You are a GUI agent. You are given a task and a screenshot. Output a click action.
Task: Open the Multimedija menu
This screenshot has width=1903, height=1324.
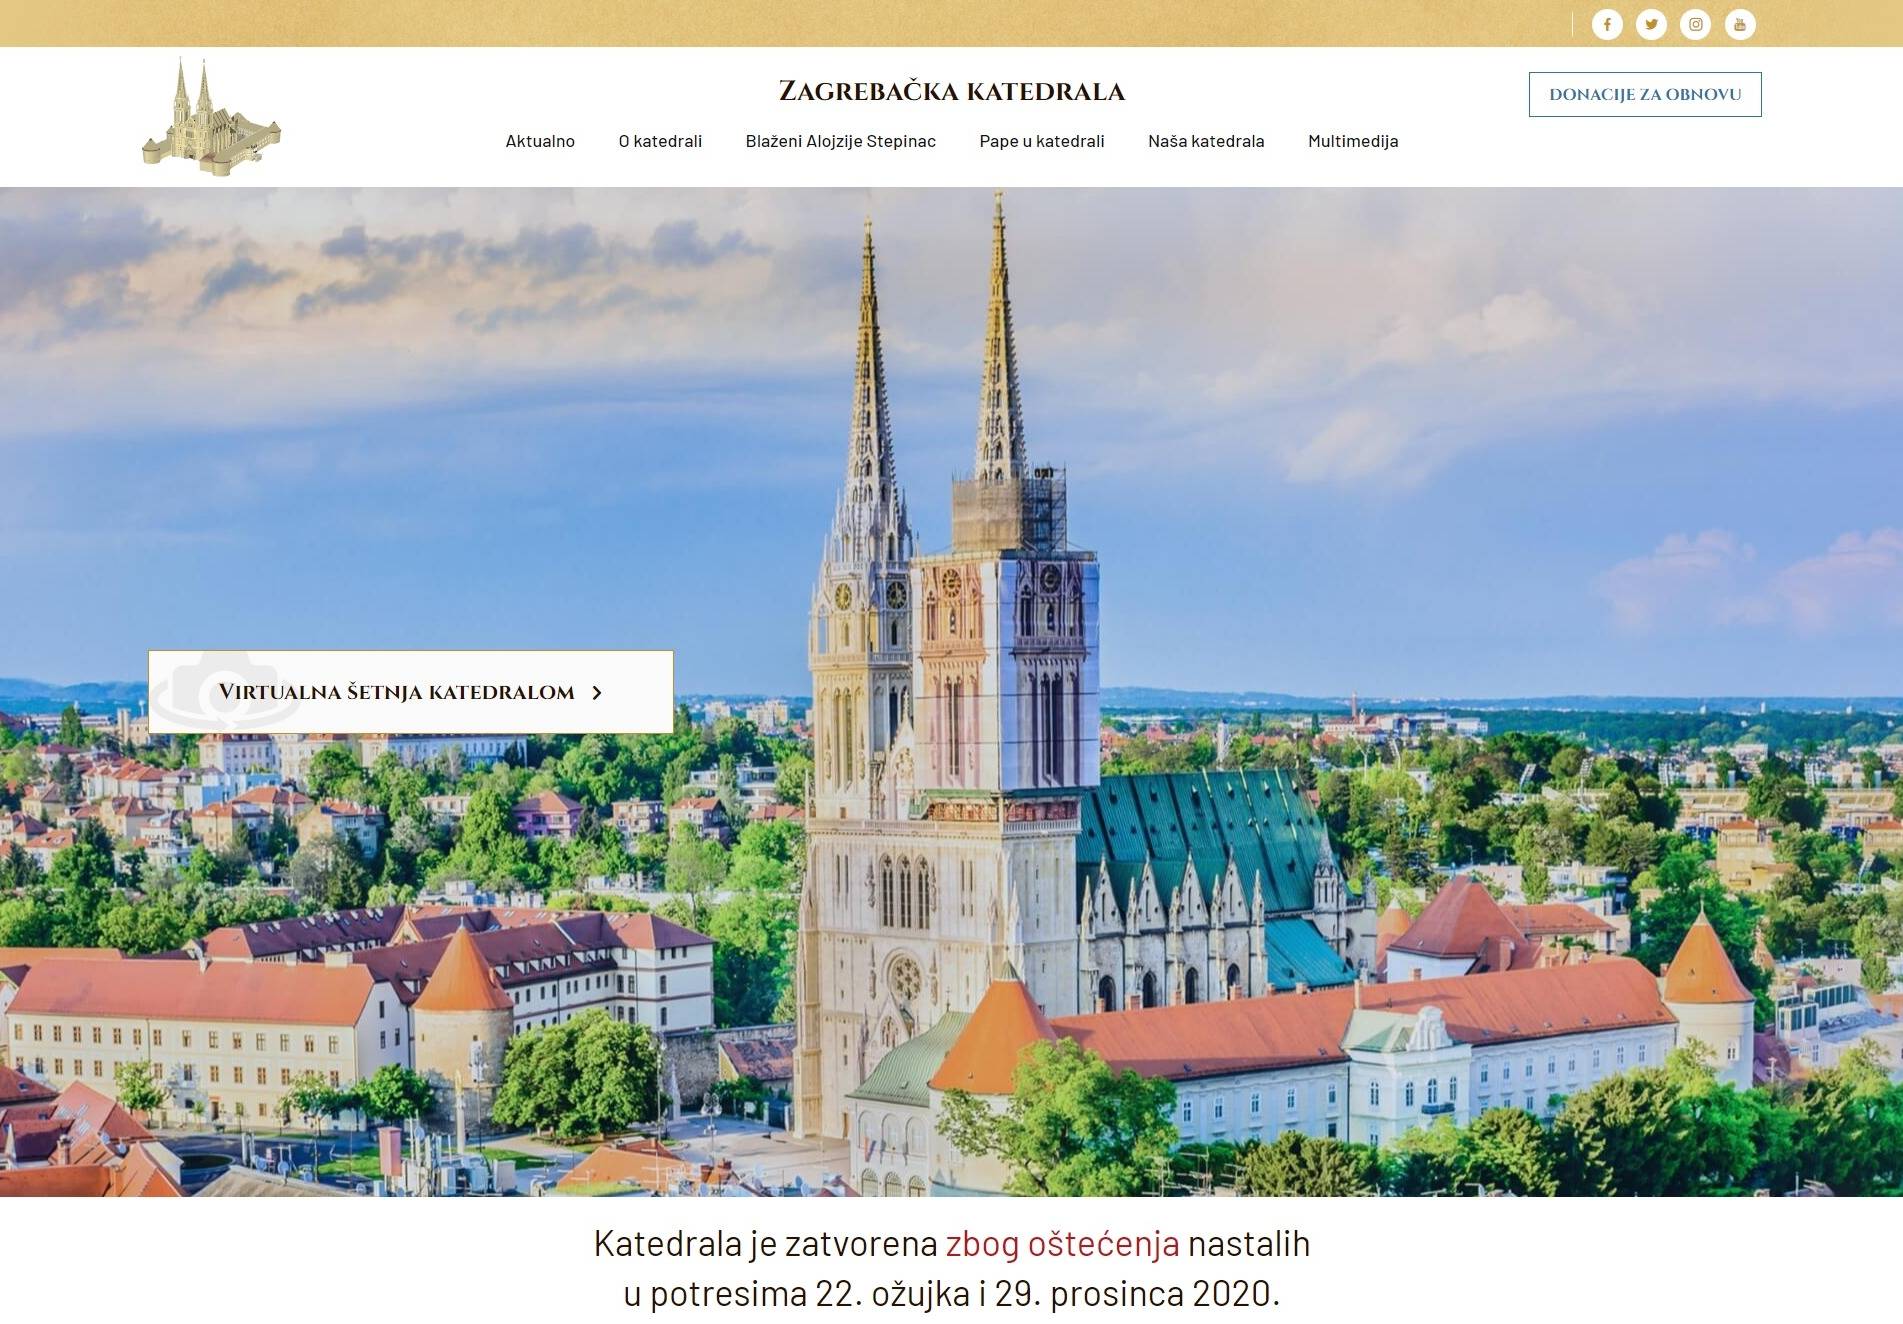tap(1353, 141)
